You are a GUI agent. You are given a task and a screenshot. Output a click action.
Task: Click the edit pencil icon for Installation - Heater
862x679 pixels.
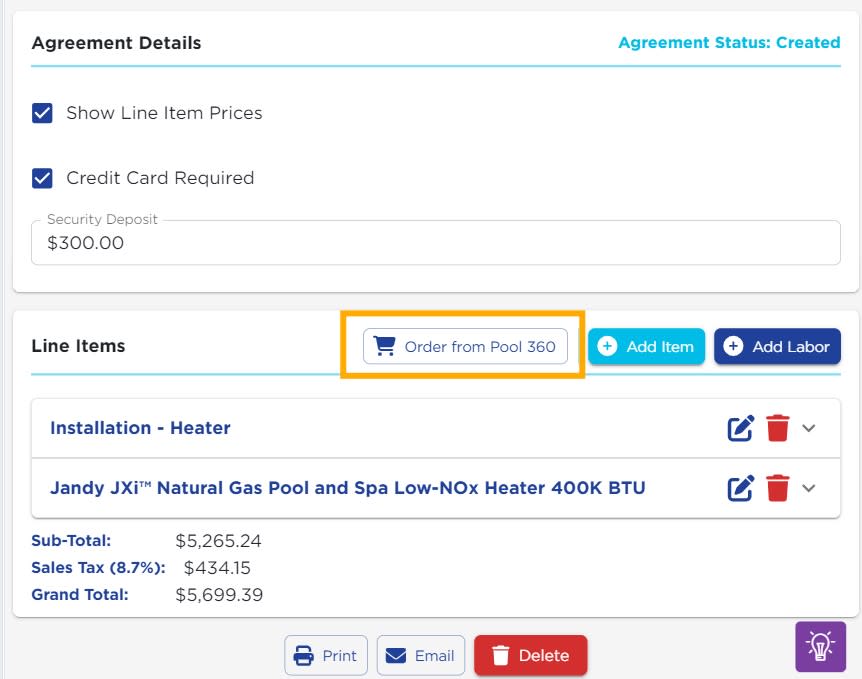[740, 428]
